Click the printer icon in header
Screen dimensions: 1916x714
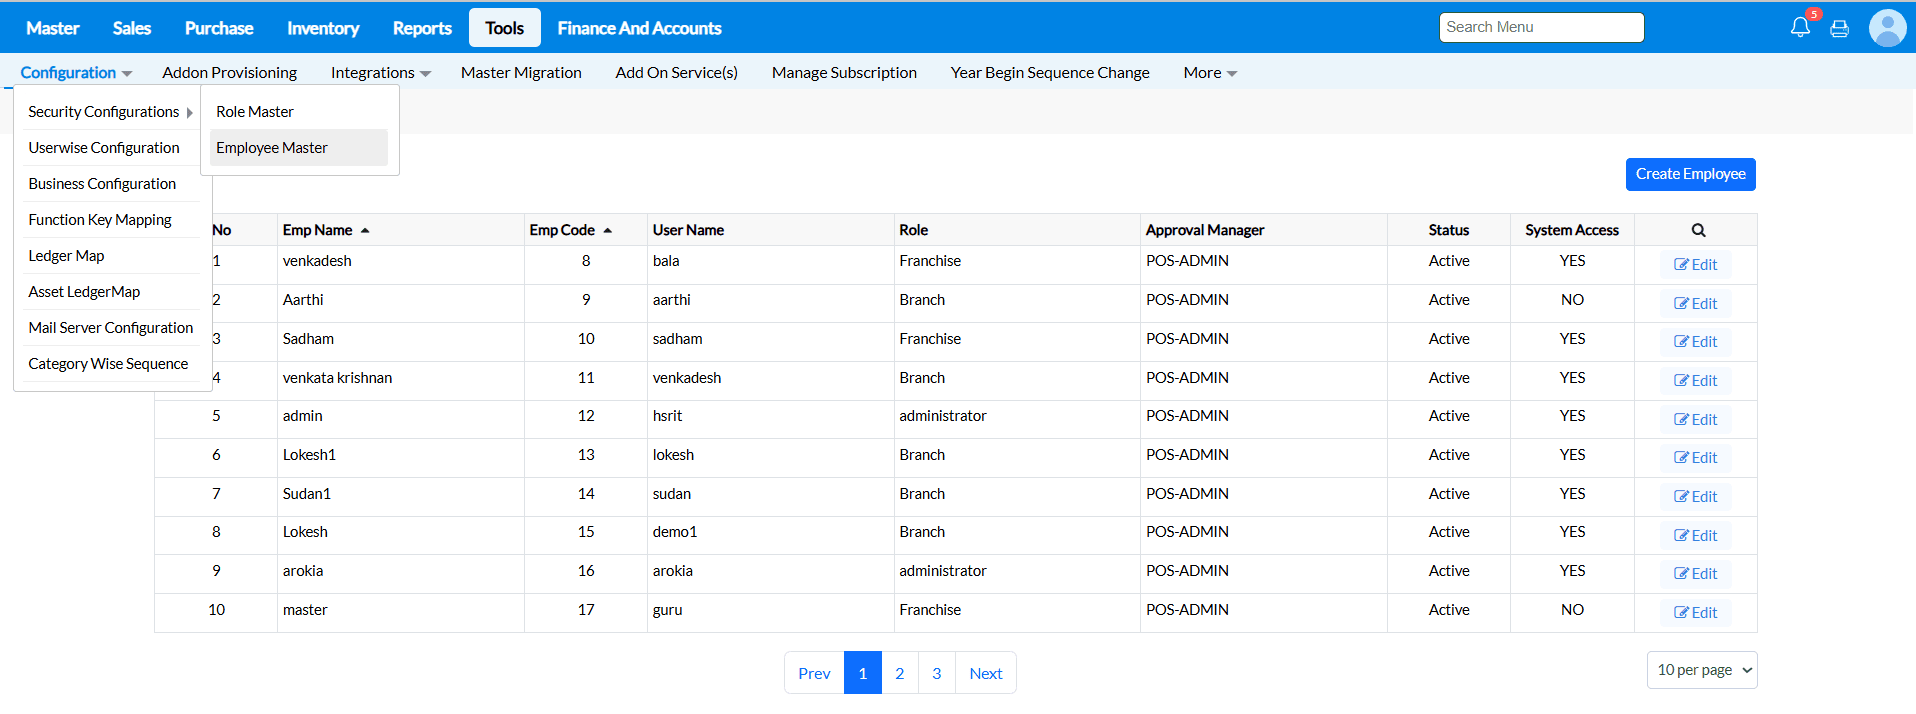click(x=1839, y=28)
